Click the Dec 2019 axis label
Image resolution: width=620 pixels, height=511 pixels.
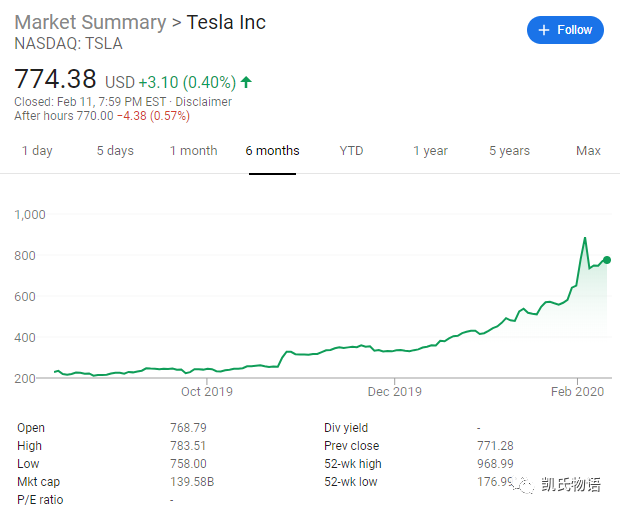click(x=394, y=391)
